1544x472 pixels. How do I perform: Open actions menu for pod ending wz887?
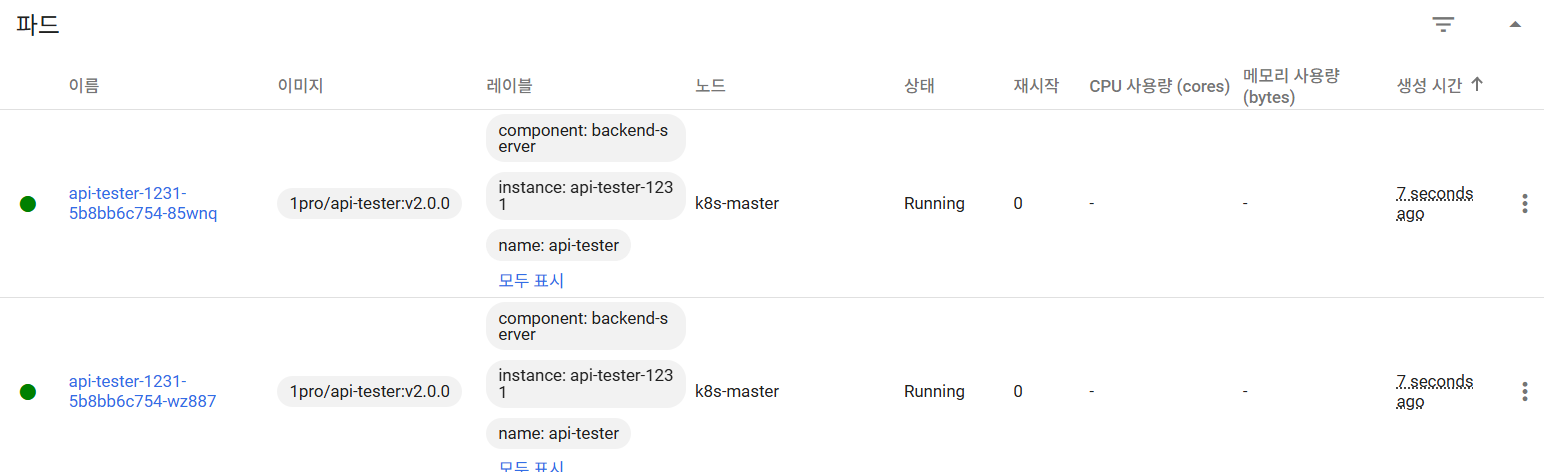[x=1524, y=392]
